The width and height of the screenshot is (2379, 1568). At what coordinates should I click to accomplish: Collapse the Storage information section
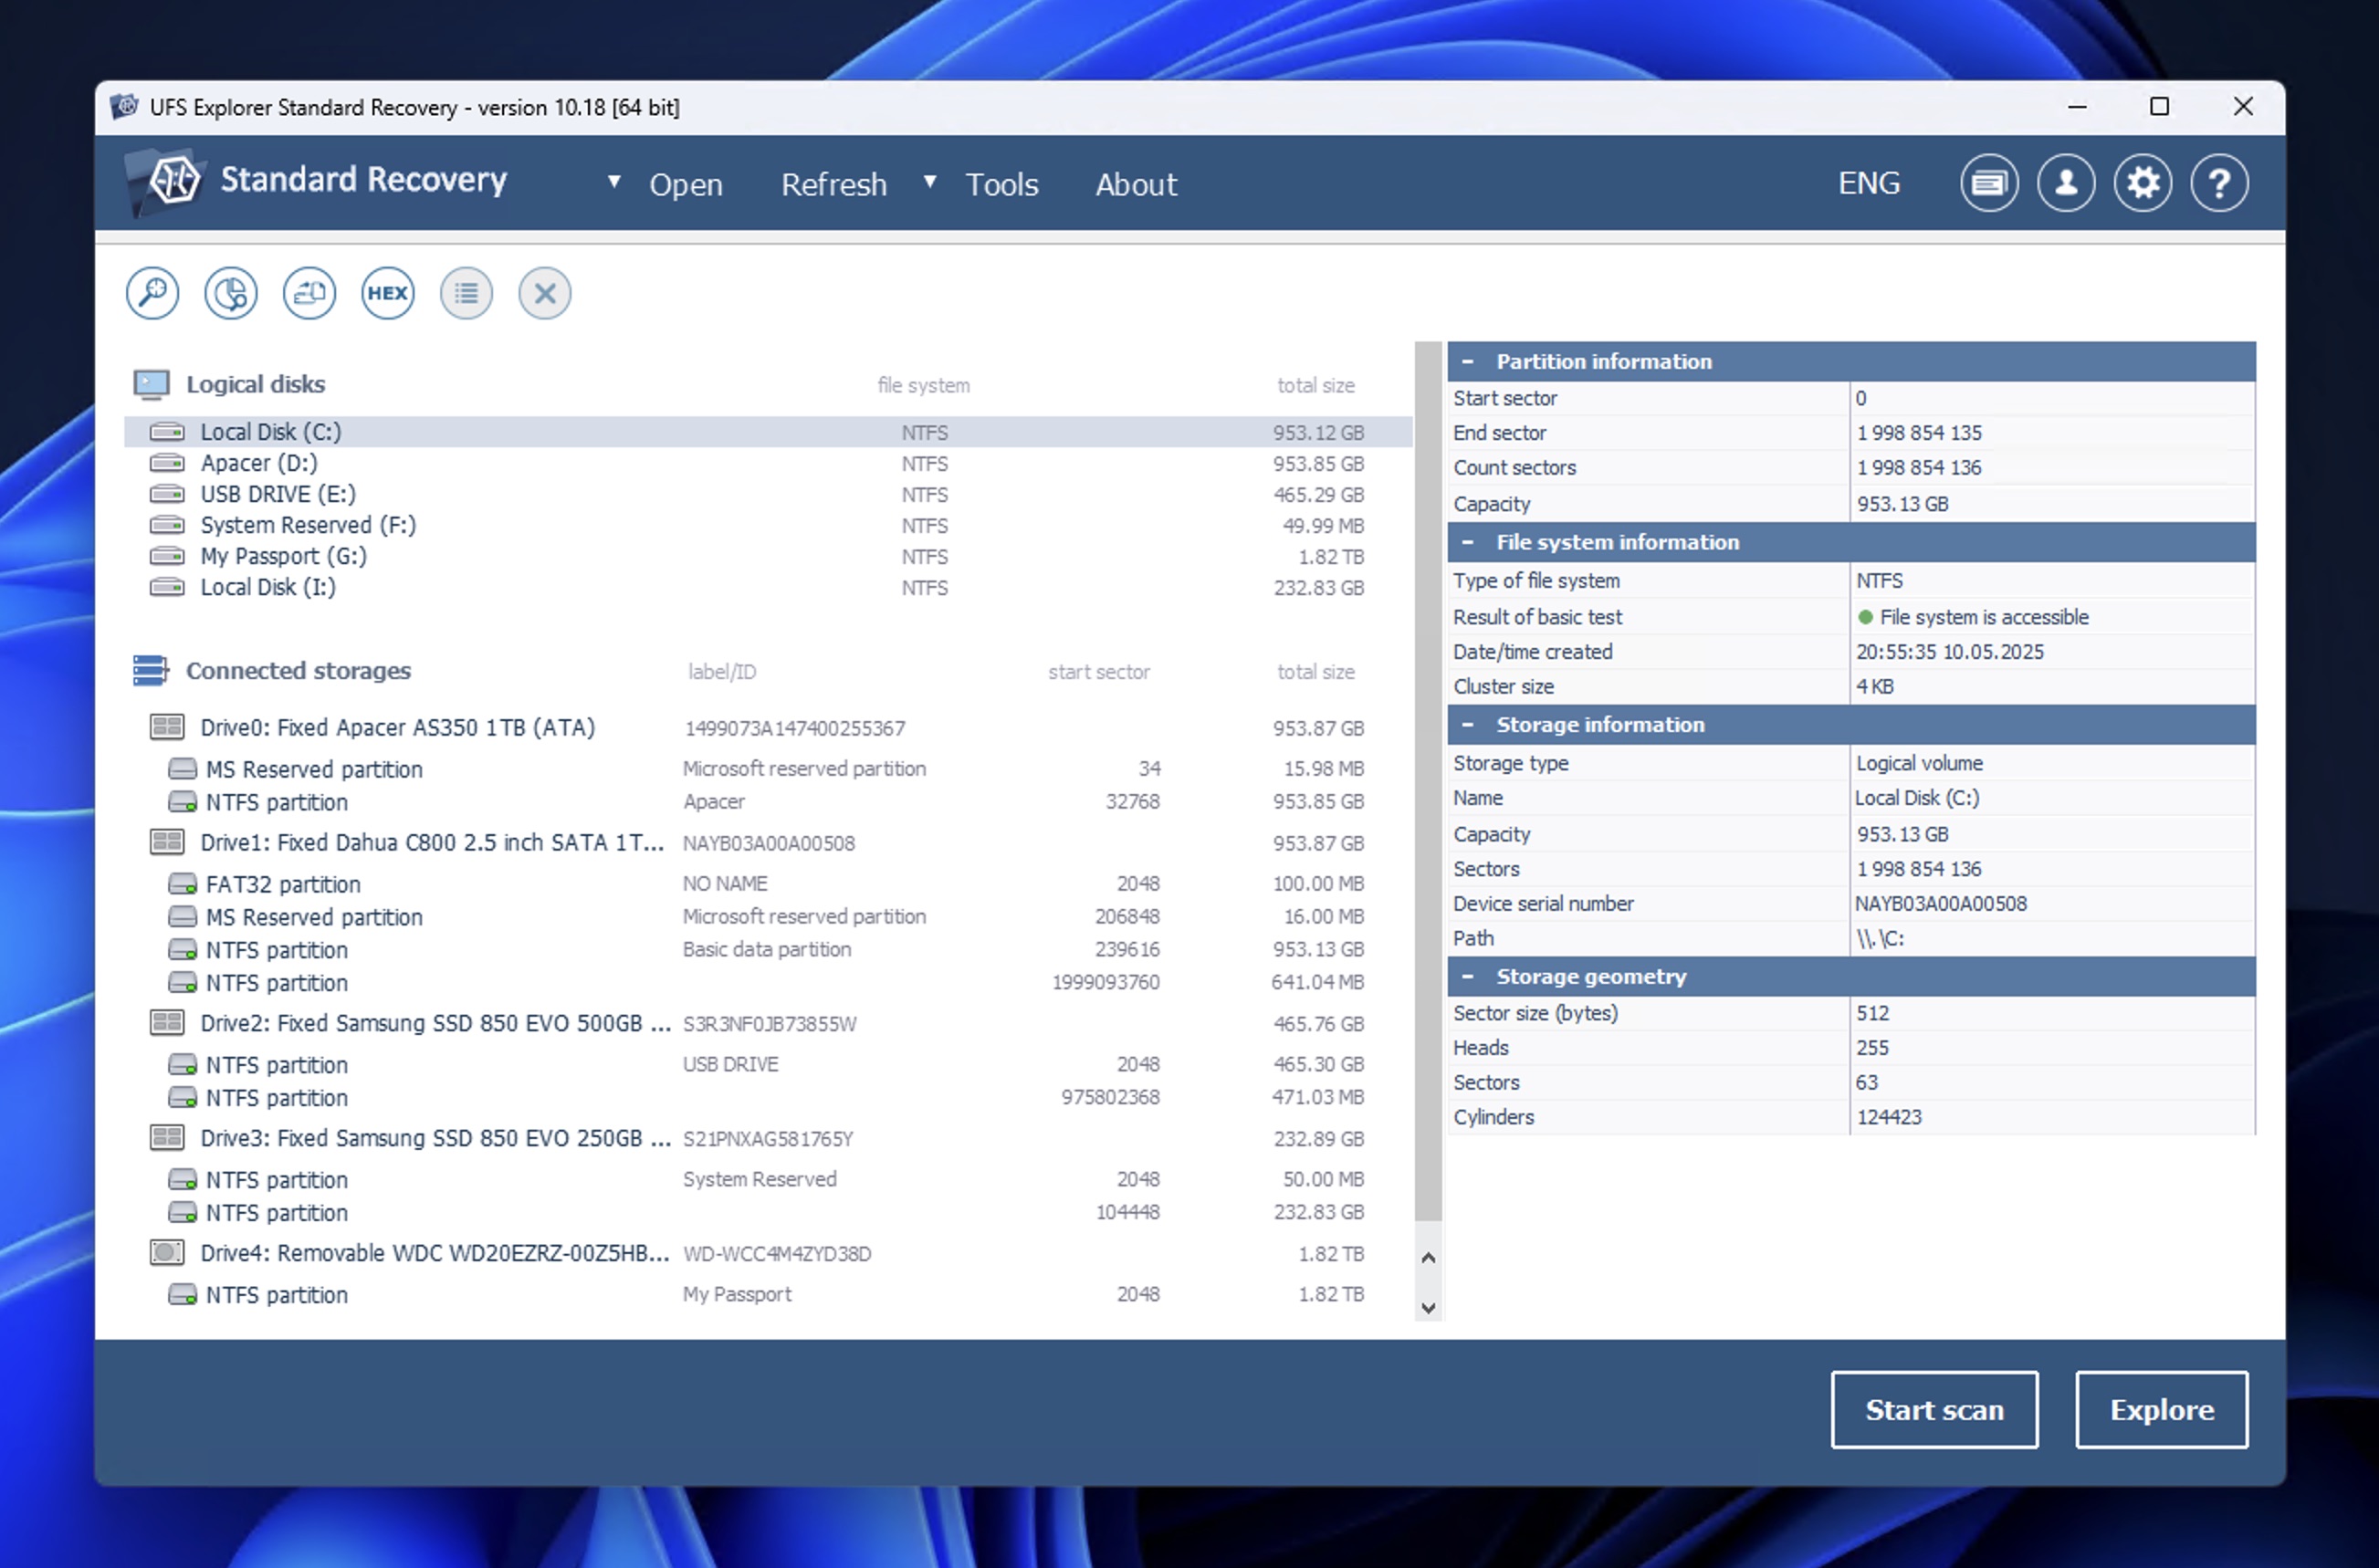(x=1468, y=724)
